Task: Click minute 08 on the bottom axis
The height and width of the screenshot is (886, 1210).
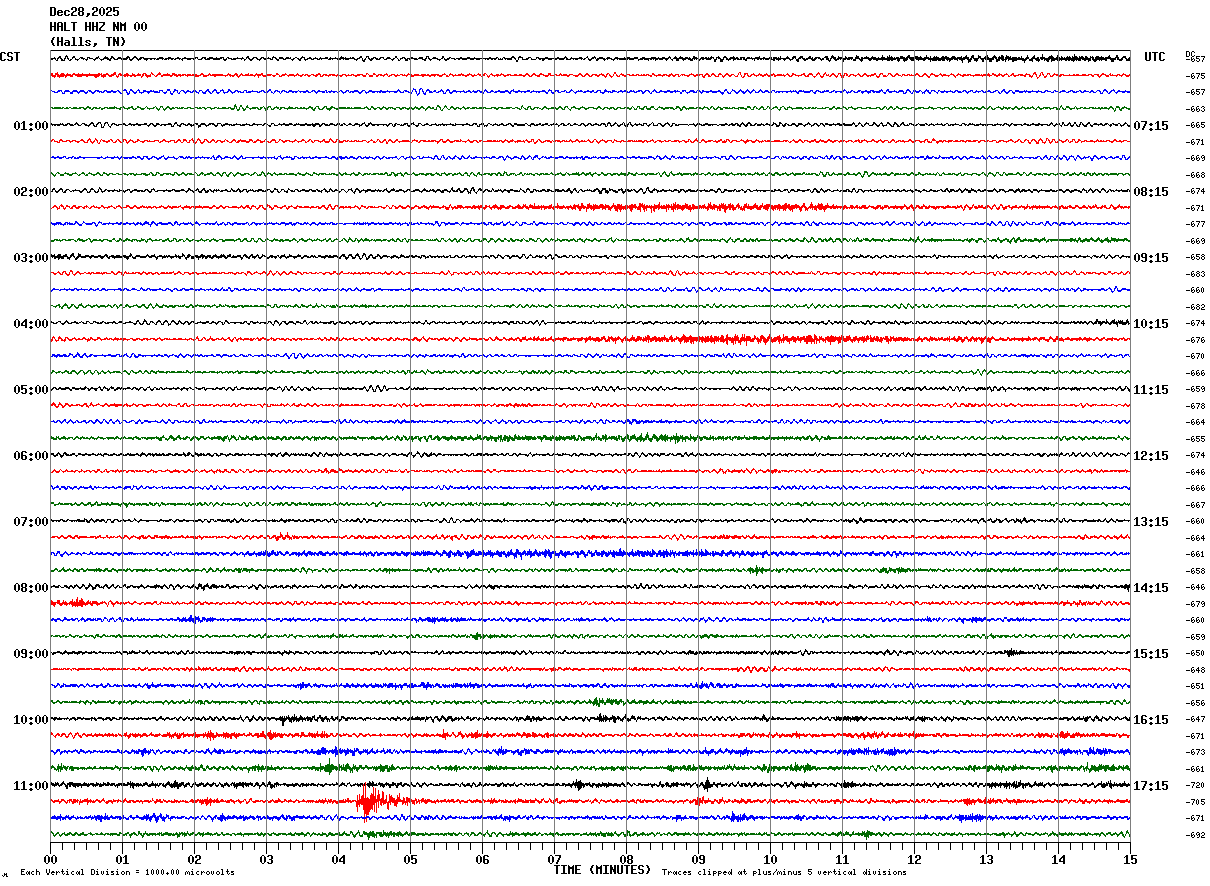Action: click(626, 859)
